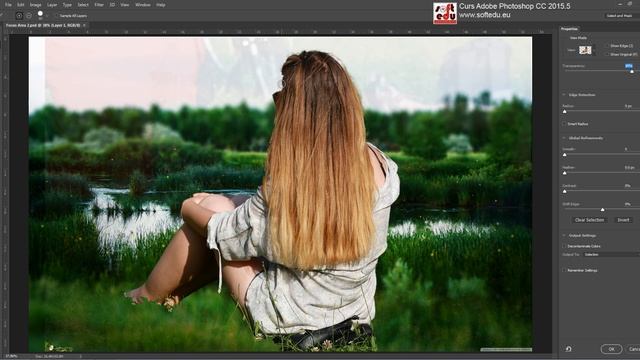Click the Clear Selection button
The image size is (640, 360).
(589, 220)
